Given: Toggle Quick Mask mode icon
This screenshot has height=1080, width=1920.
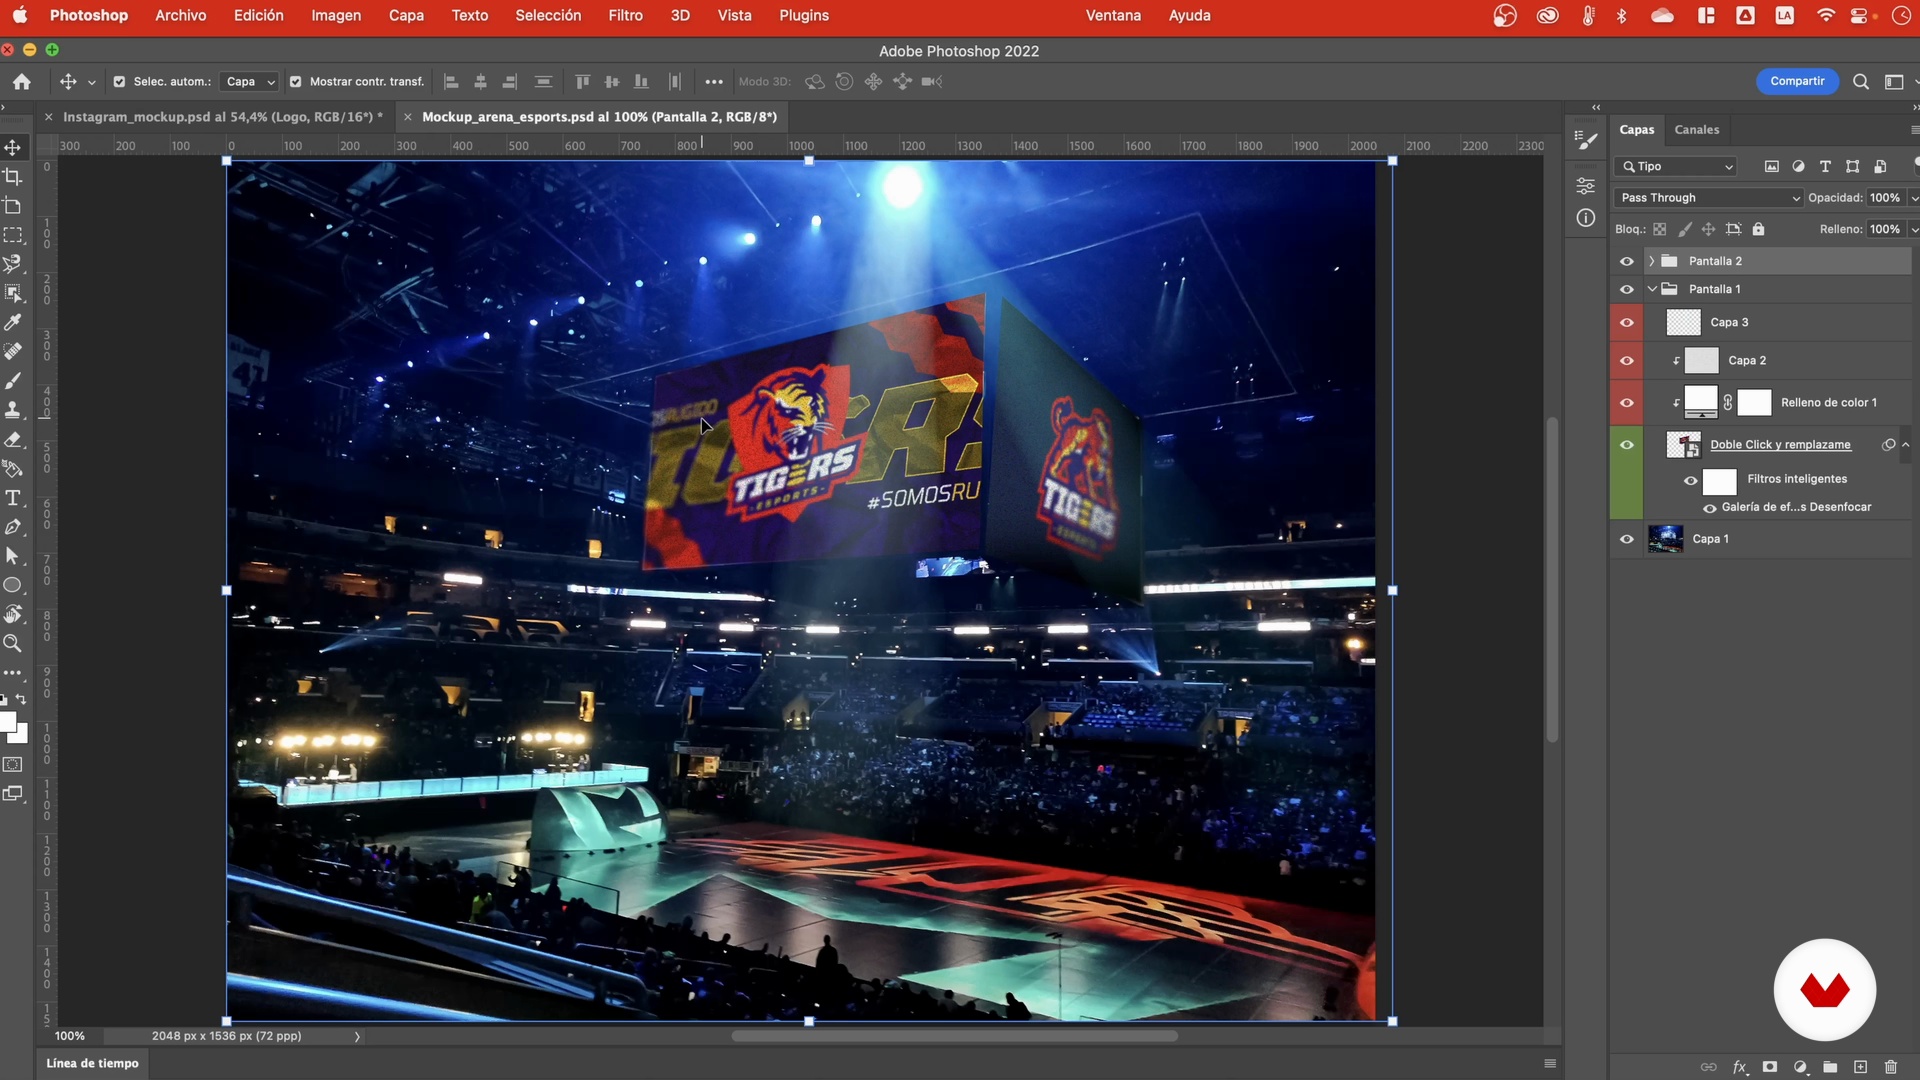Looking at the screenshot, I should coord(13,765).
